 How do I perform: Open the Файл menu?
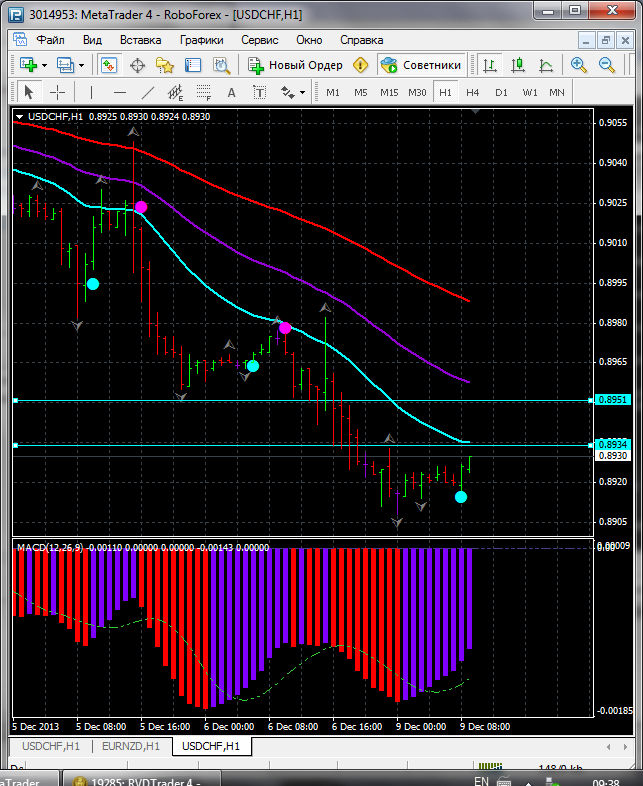click(x=50, y=40)
